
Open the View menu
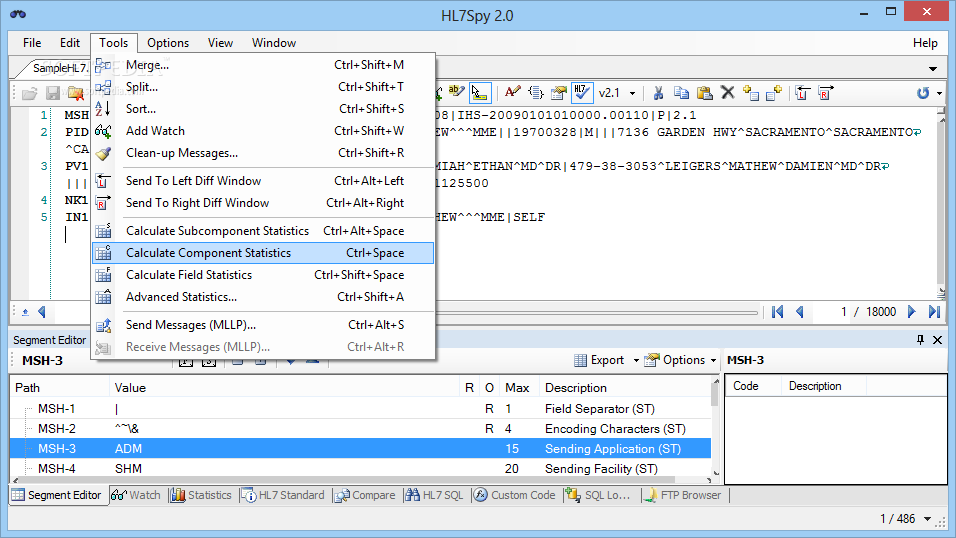tap(220, 43)
